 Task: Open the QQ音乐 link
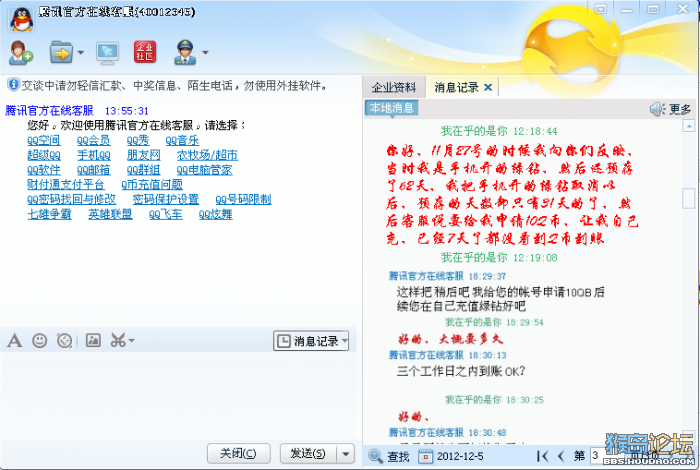pos(182,140)
